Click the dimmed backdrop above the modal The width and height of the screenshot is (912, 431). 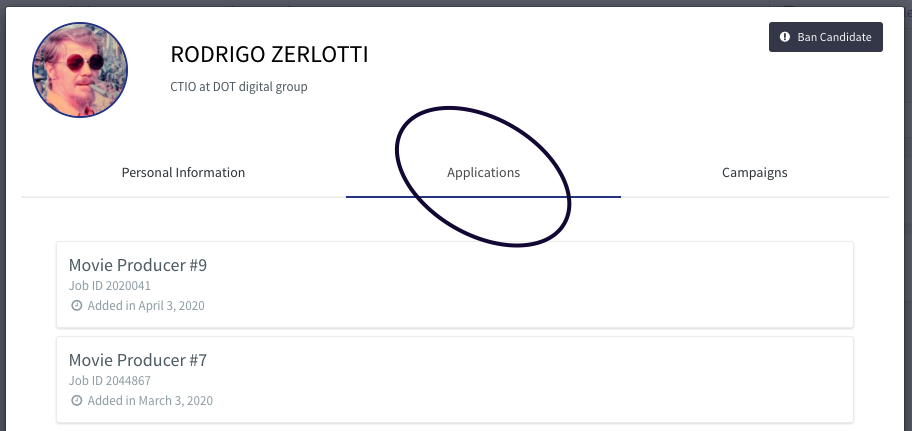407,3
